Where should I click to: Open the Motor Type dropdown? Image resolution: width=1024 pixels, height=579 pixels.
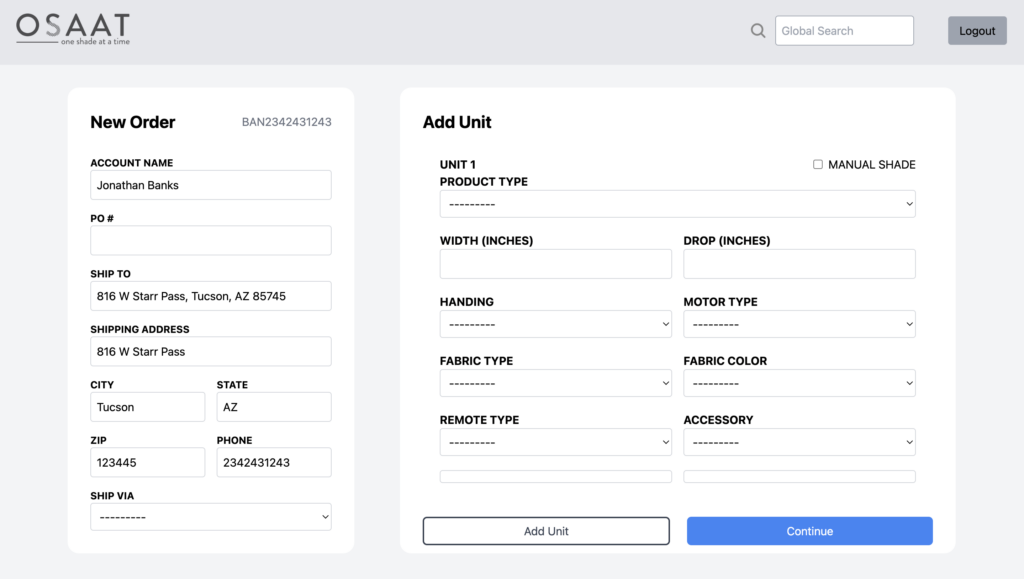click(x=799, y=324)
